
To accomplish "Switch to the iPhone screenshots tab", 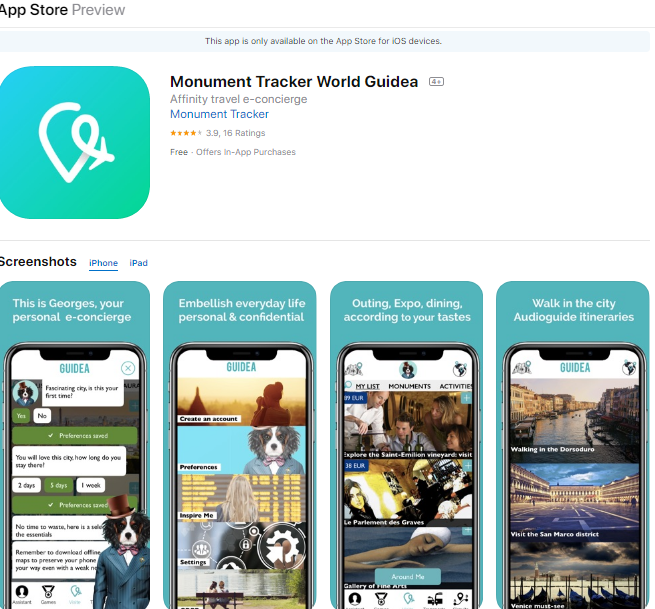I will tap(103, 263).
